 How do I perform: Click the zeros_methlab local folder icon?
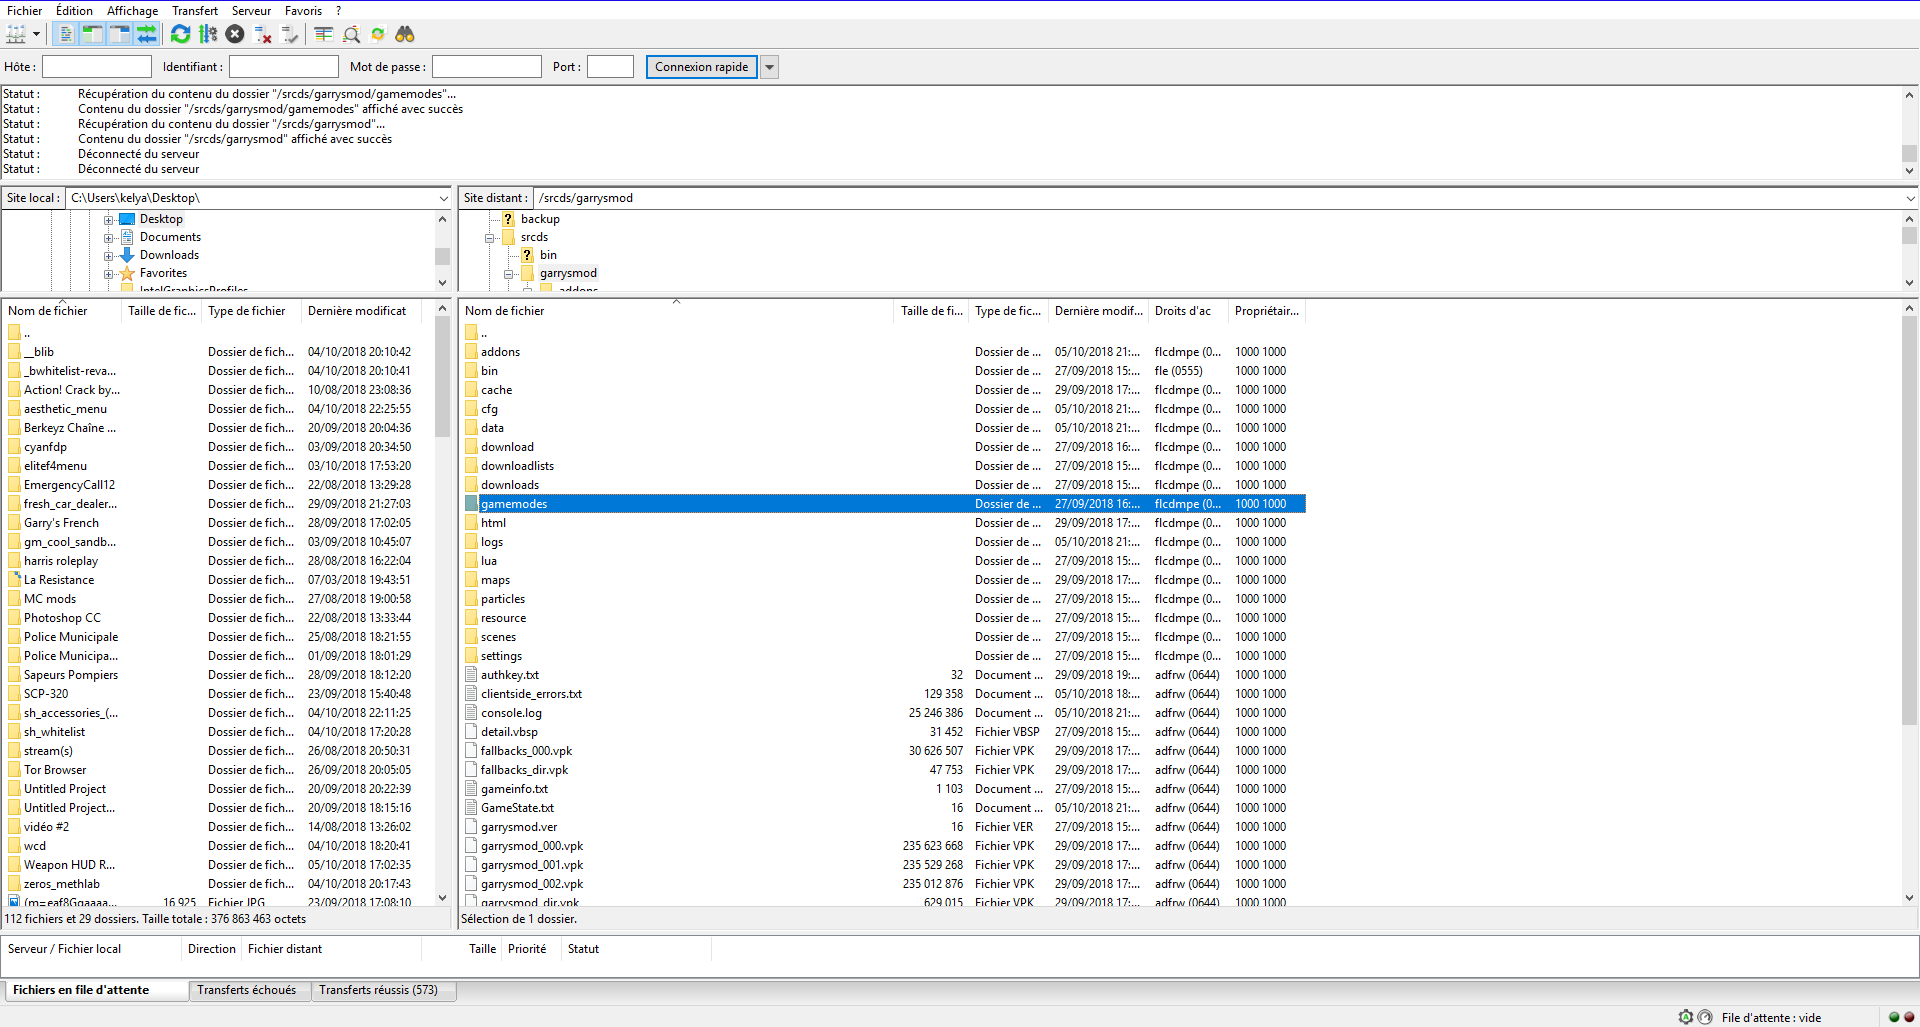(14, 884)
